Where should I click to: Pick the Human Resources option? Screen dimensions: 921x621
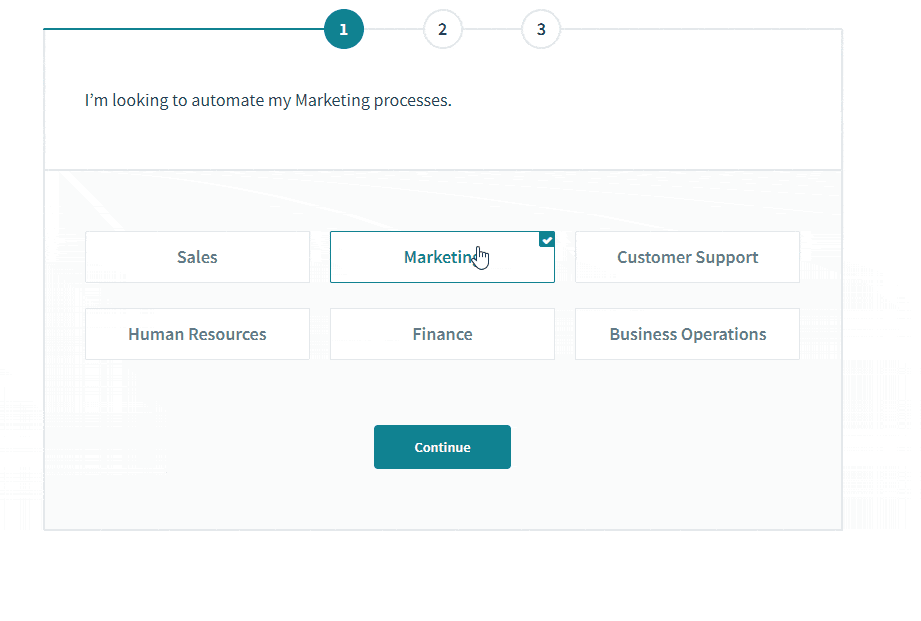197,334
